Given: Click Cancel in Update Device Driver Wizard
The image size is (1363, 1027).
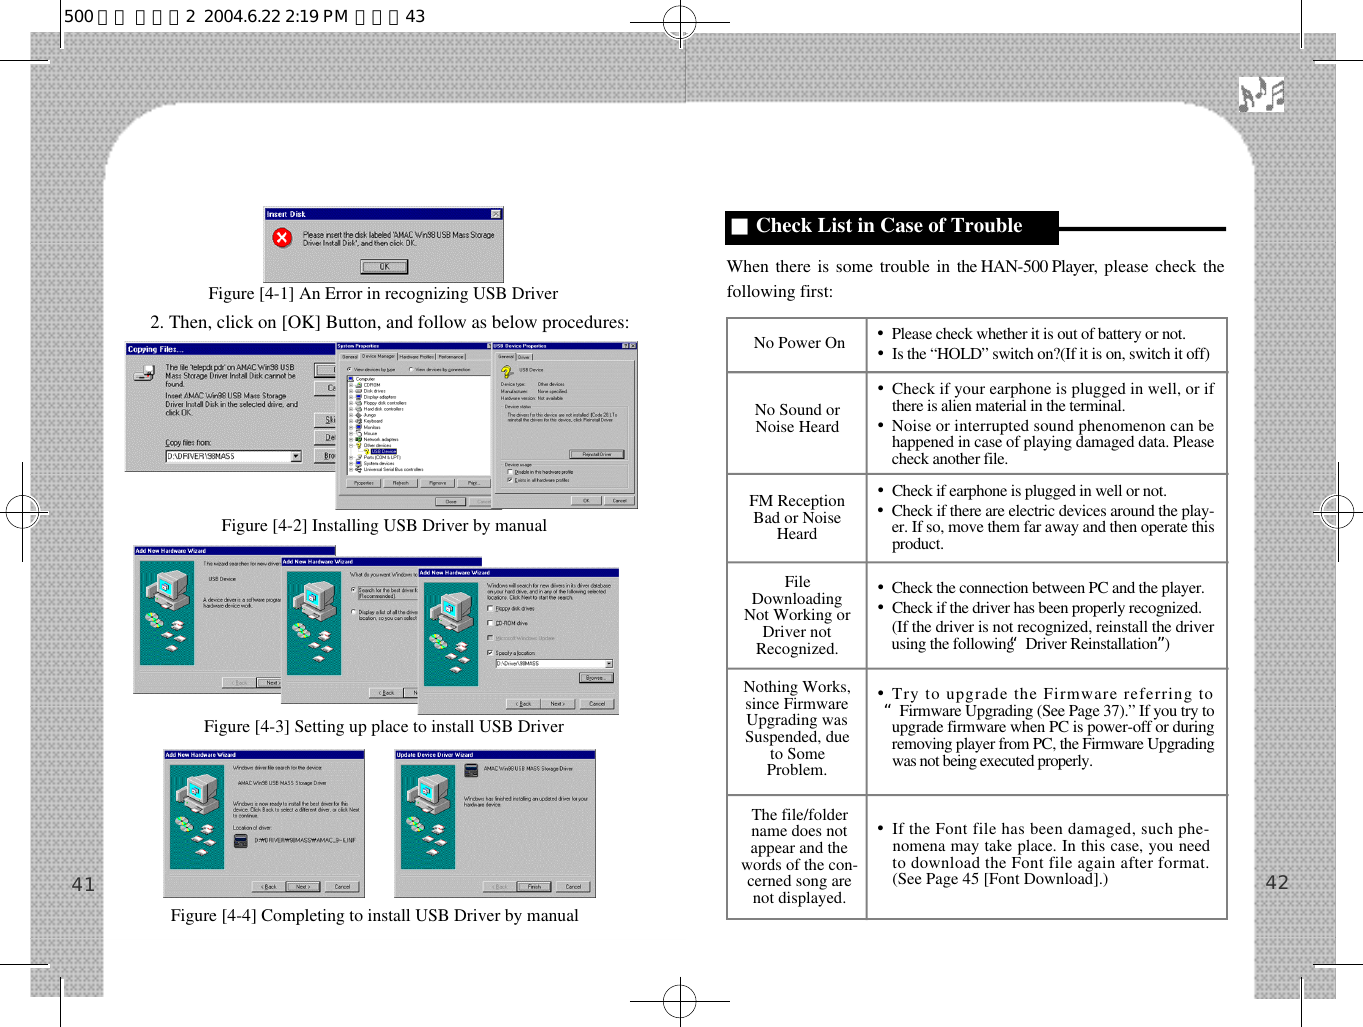Looking at the screenshot, I should coord(573,886).
